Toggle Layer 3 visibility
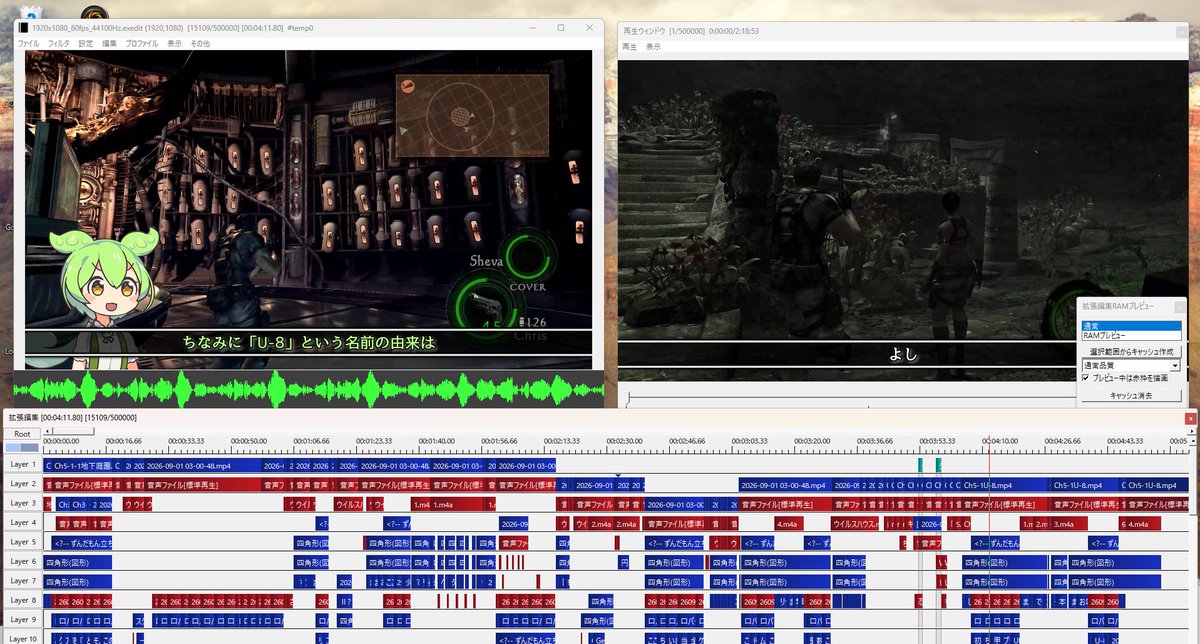 (x=21, y=503)
